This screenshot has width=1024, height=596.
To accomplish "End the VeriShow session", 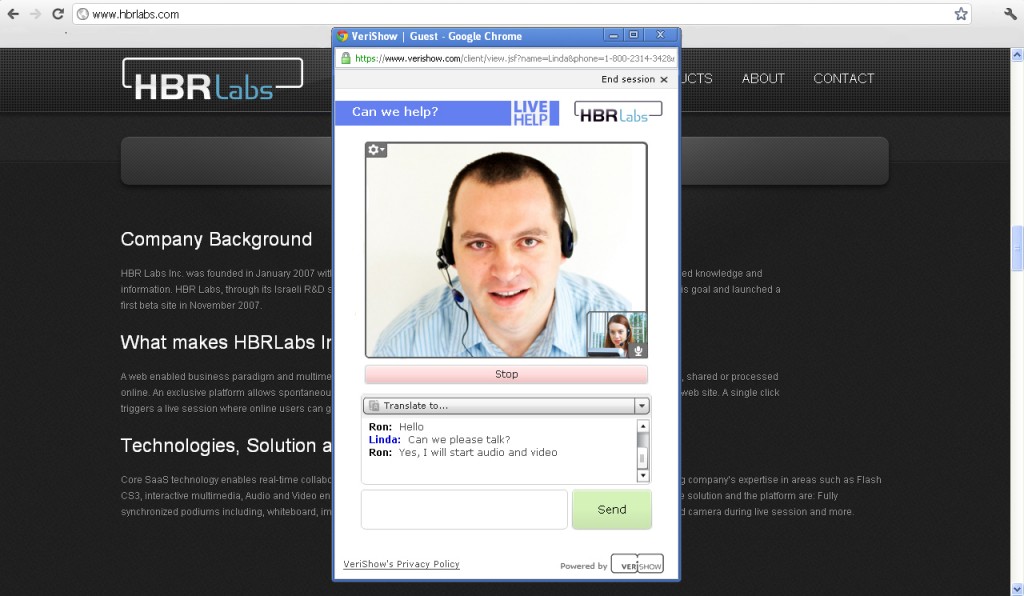I will click(634, 79).
